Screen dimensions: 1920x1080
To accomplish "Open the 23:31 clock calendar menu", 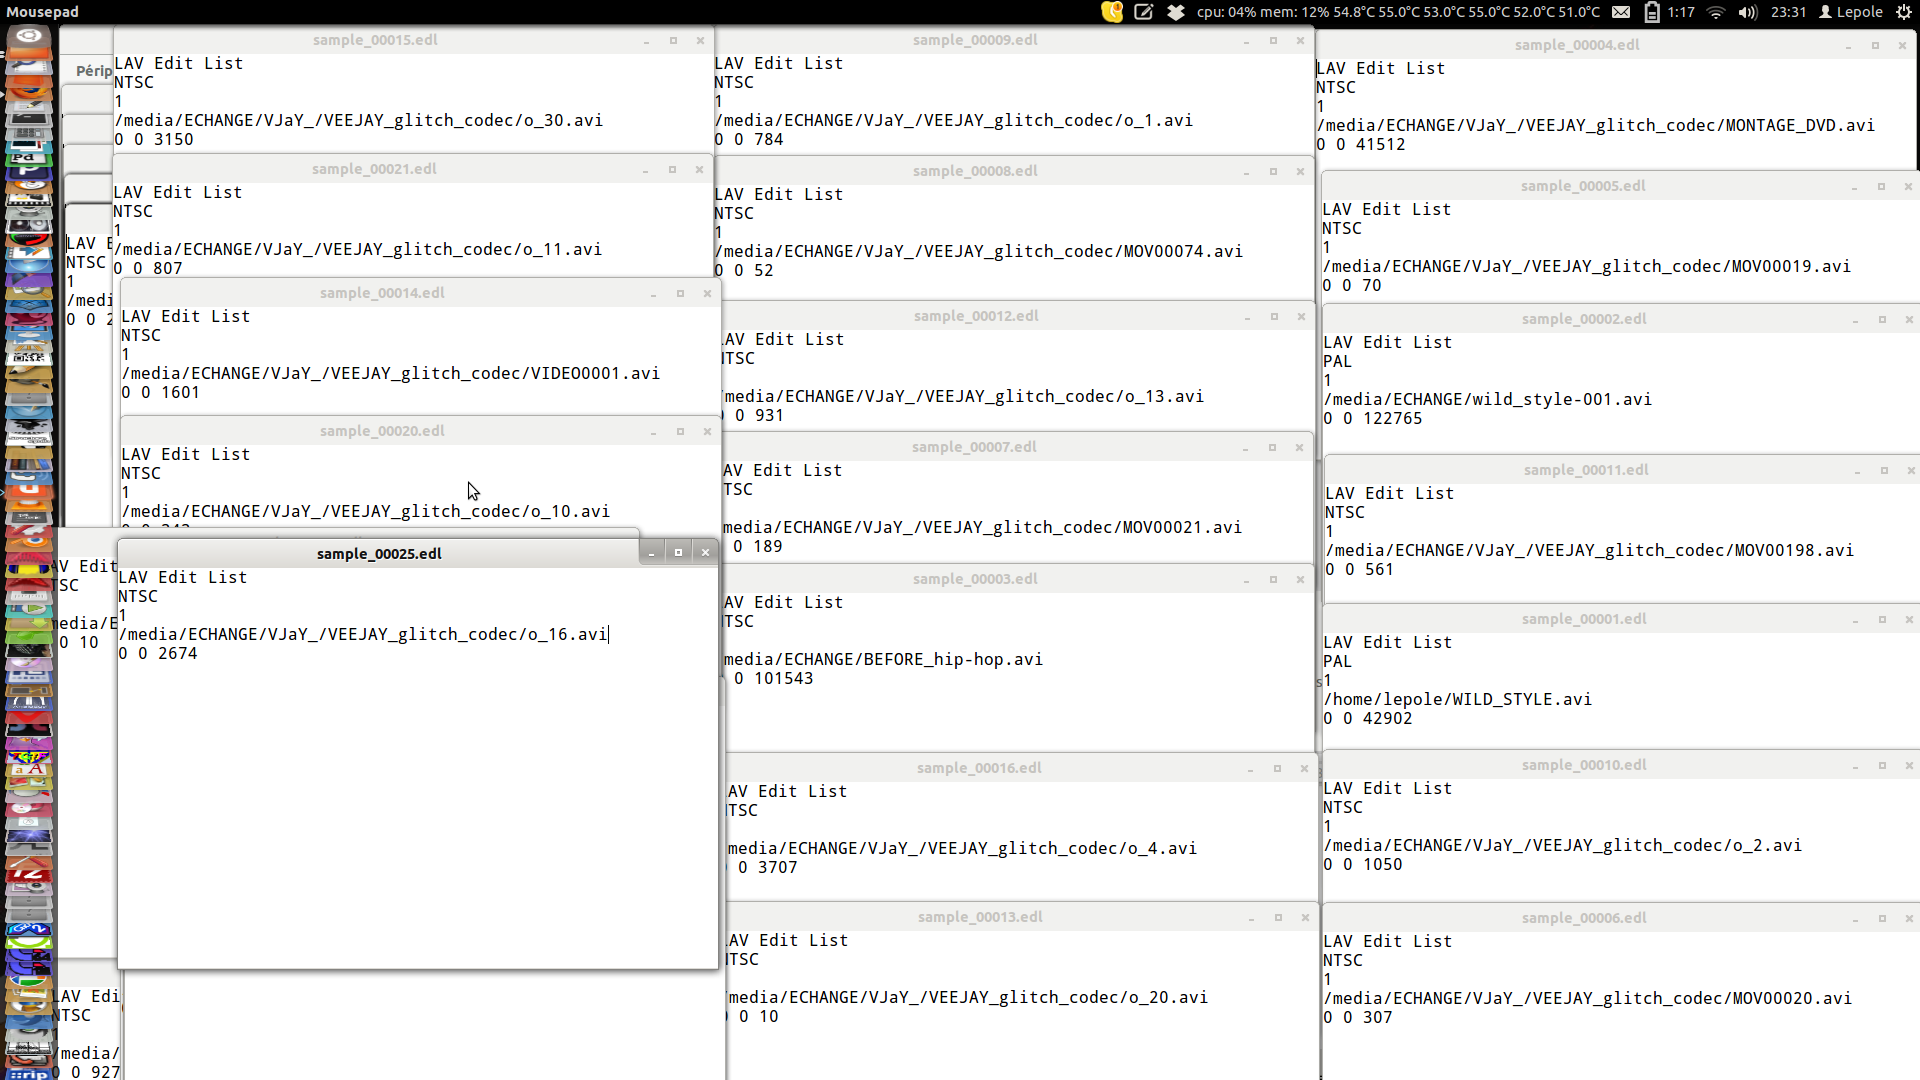I will (x=1788, y=12).
